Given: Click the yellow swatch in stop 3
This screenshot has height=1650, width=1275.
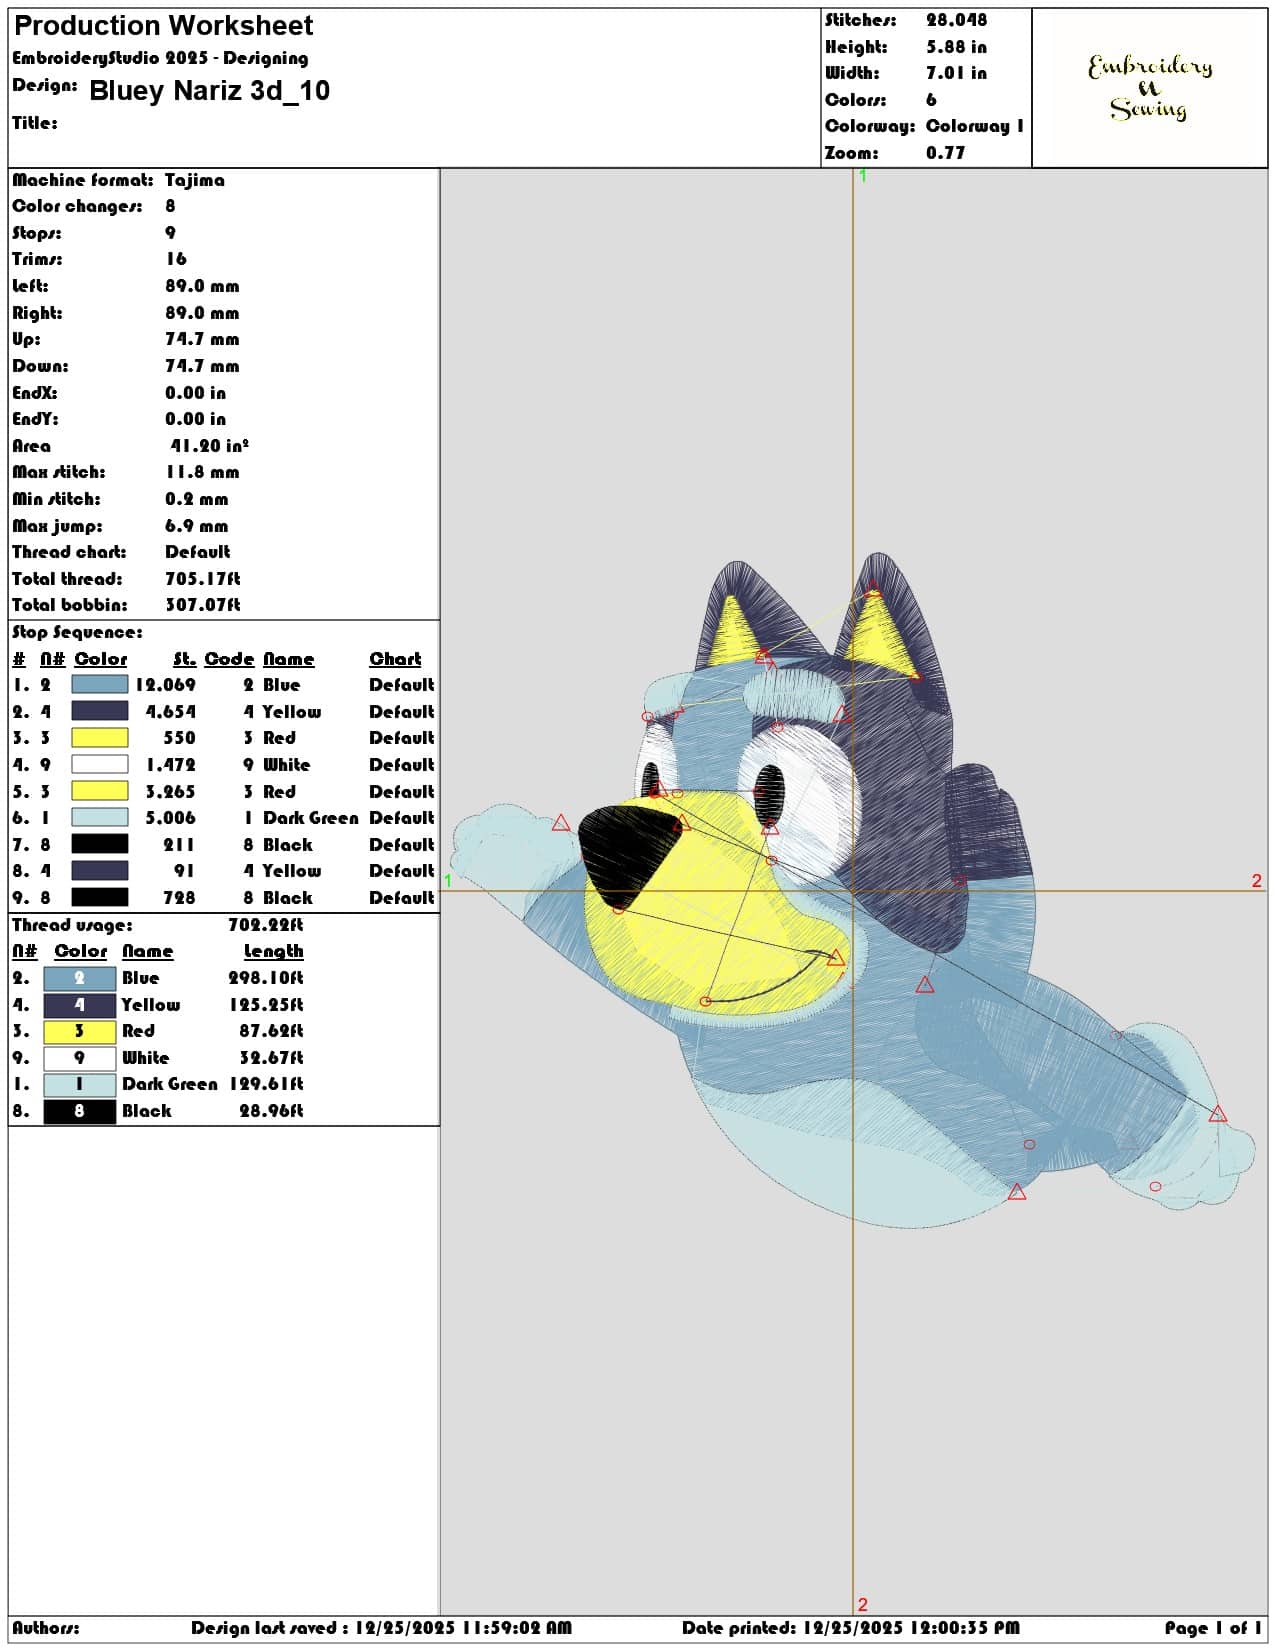Looking at the screenshot, I should (x=100, y=738).
